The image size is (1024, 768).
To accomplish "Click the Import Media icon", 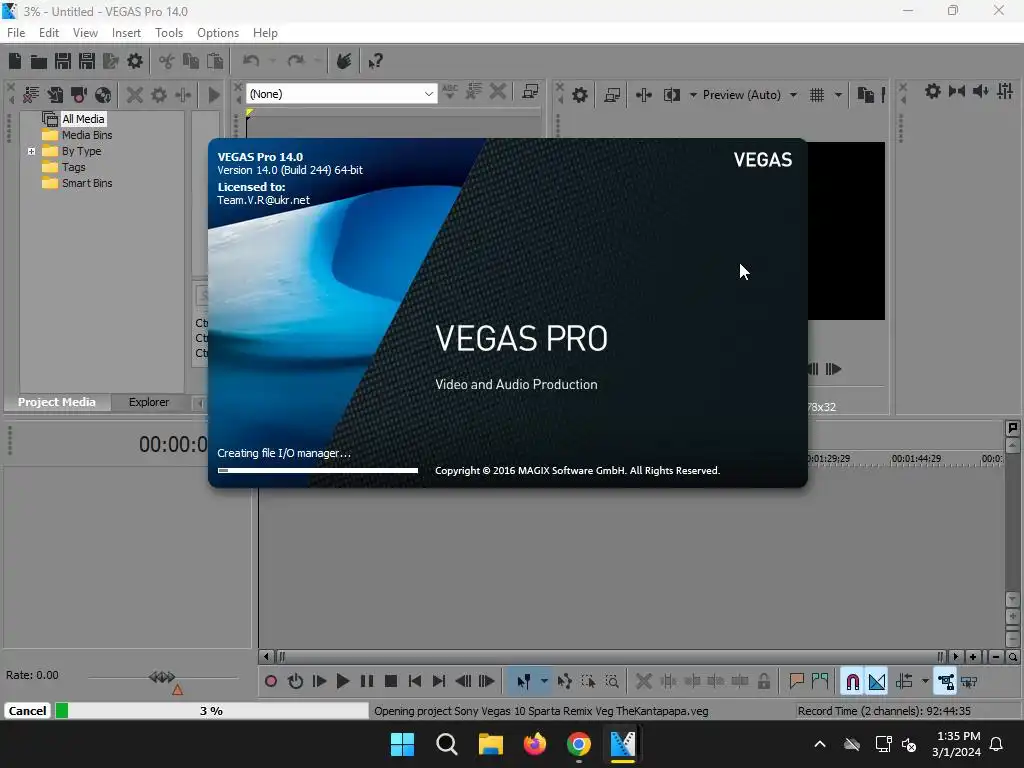I will coord(55,95).
